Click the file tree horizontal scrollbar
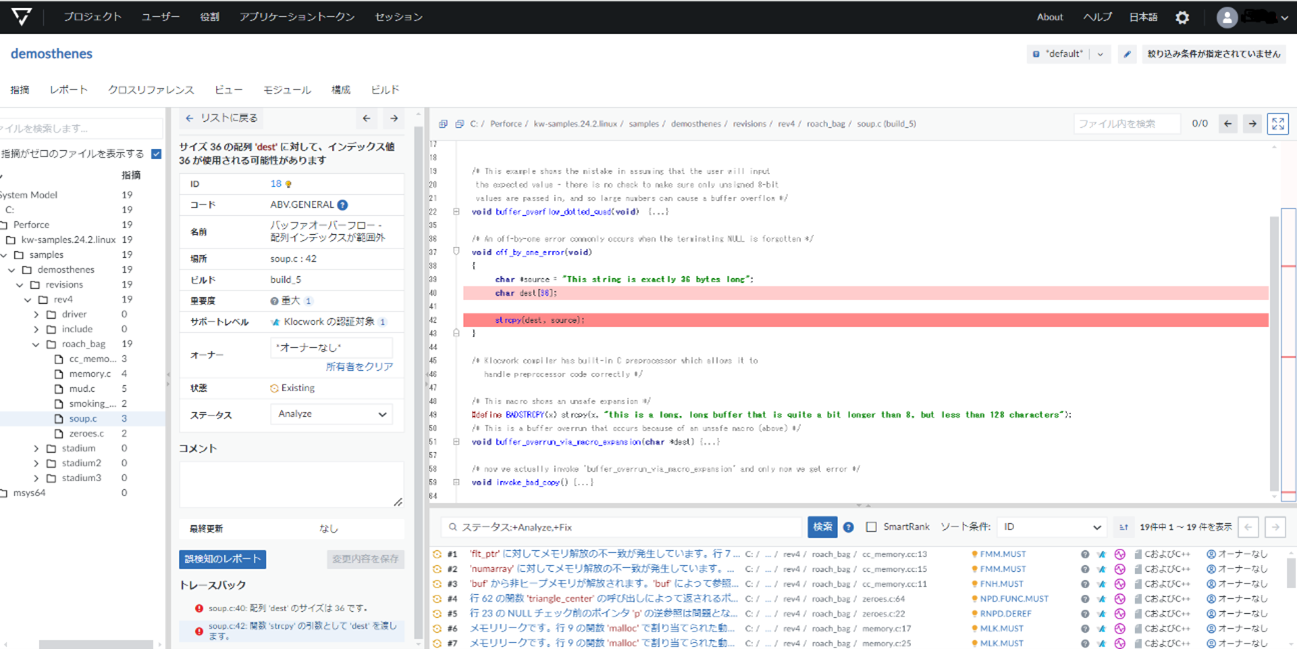Image resolution: width=1297 pixels, height=649 pixels. (x=96, y=645)
